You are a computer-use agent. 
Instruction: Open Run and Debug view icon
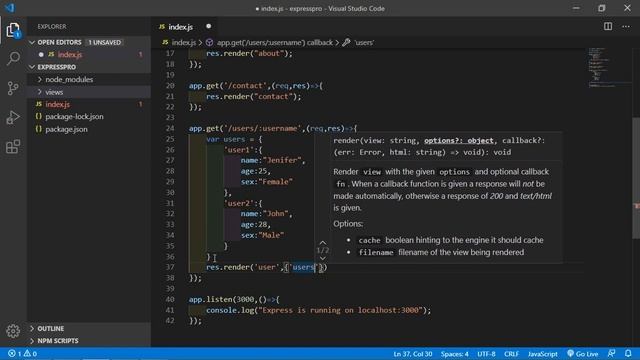[x=13, y=118]
